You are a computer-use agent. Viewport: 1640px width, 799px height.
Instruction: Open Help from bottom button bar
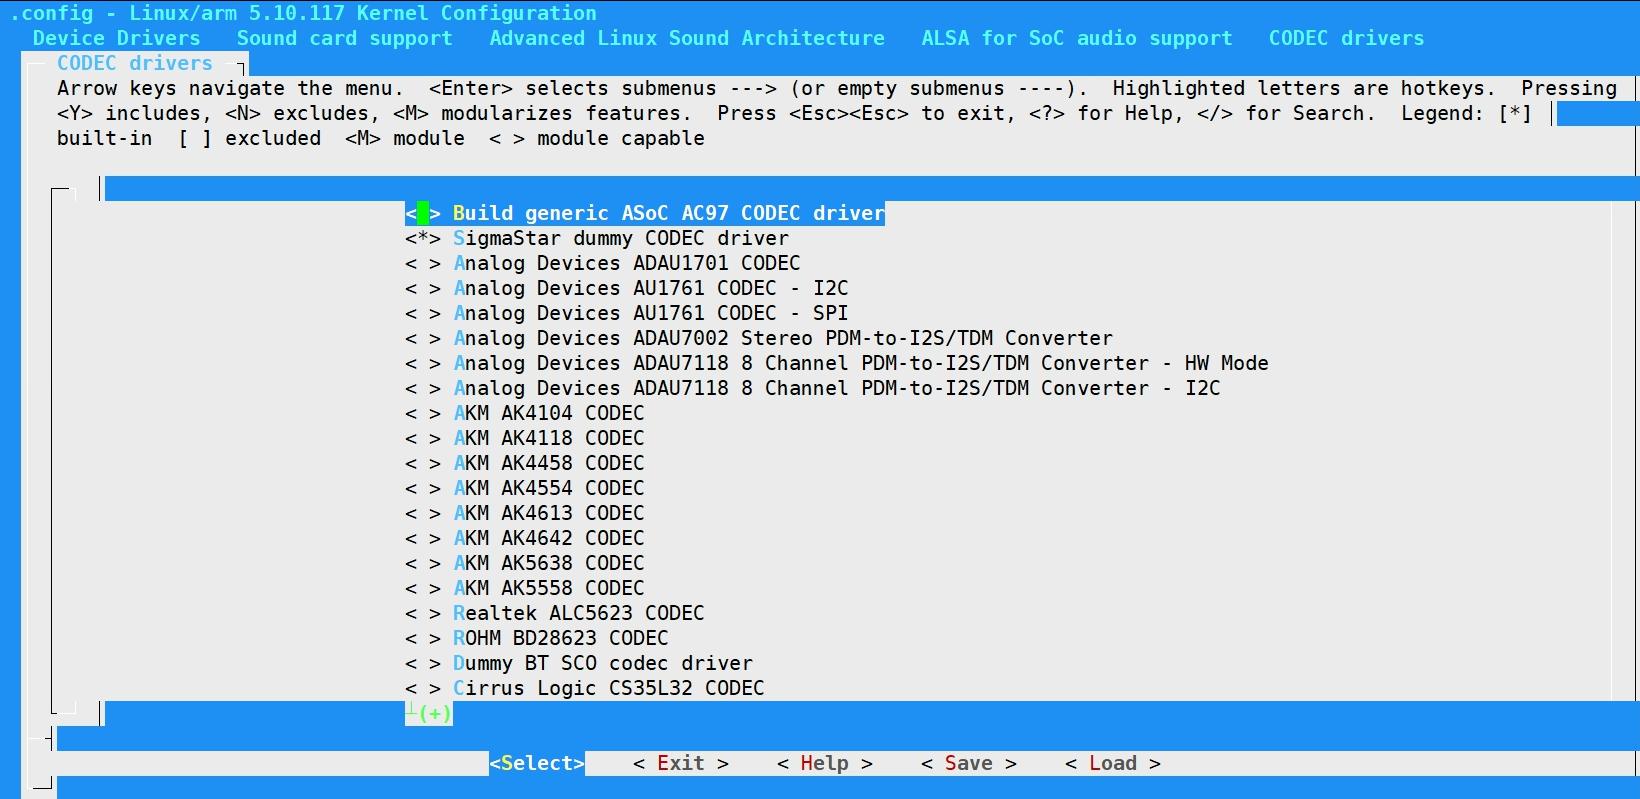click(x=825, y=763)
